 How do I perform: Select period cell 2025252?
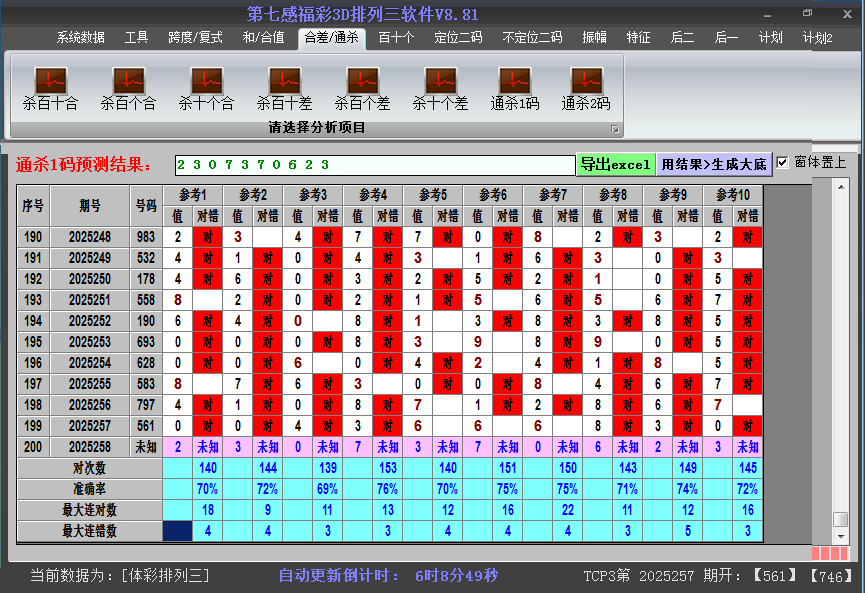(90, 321)
